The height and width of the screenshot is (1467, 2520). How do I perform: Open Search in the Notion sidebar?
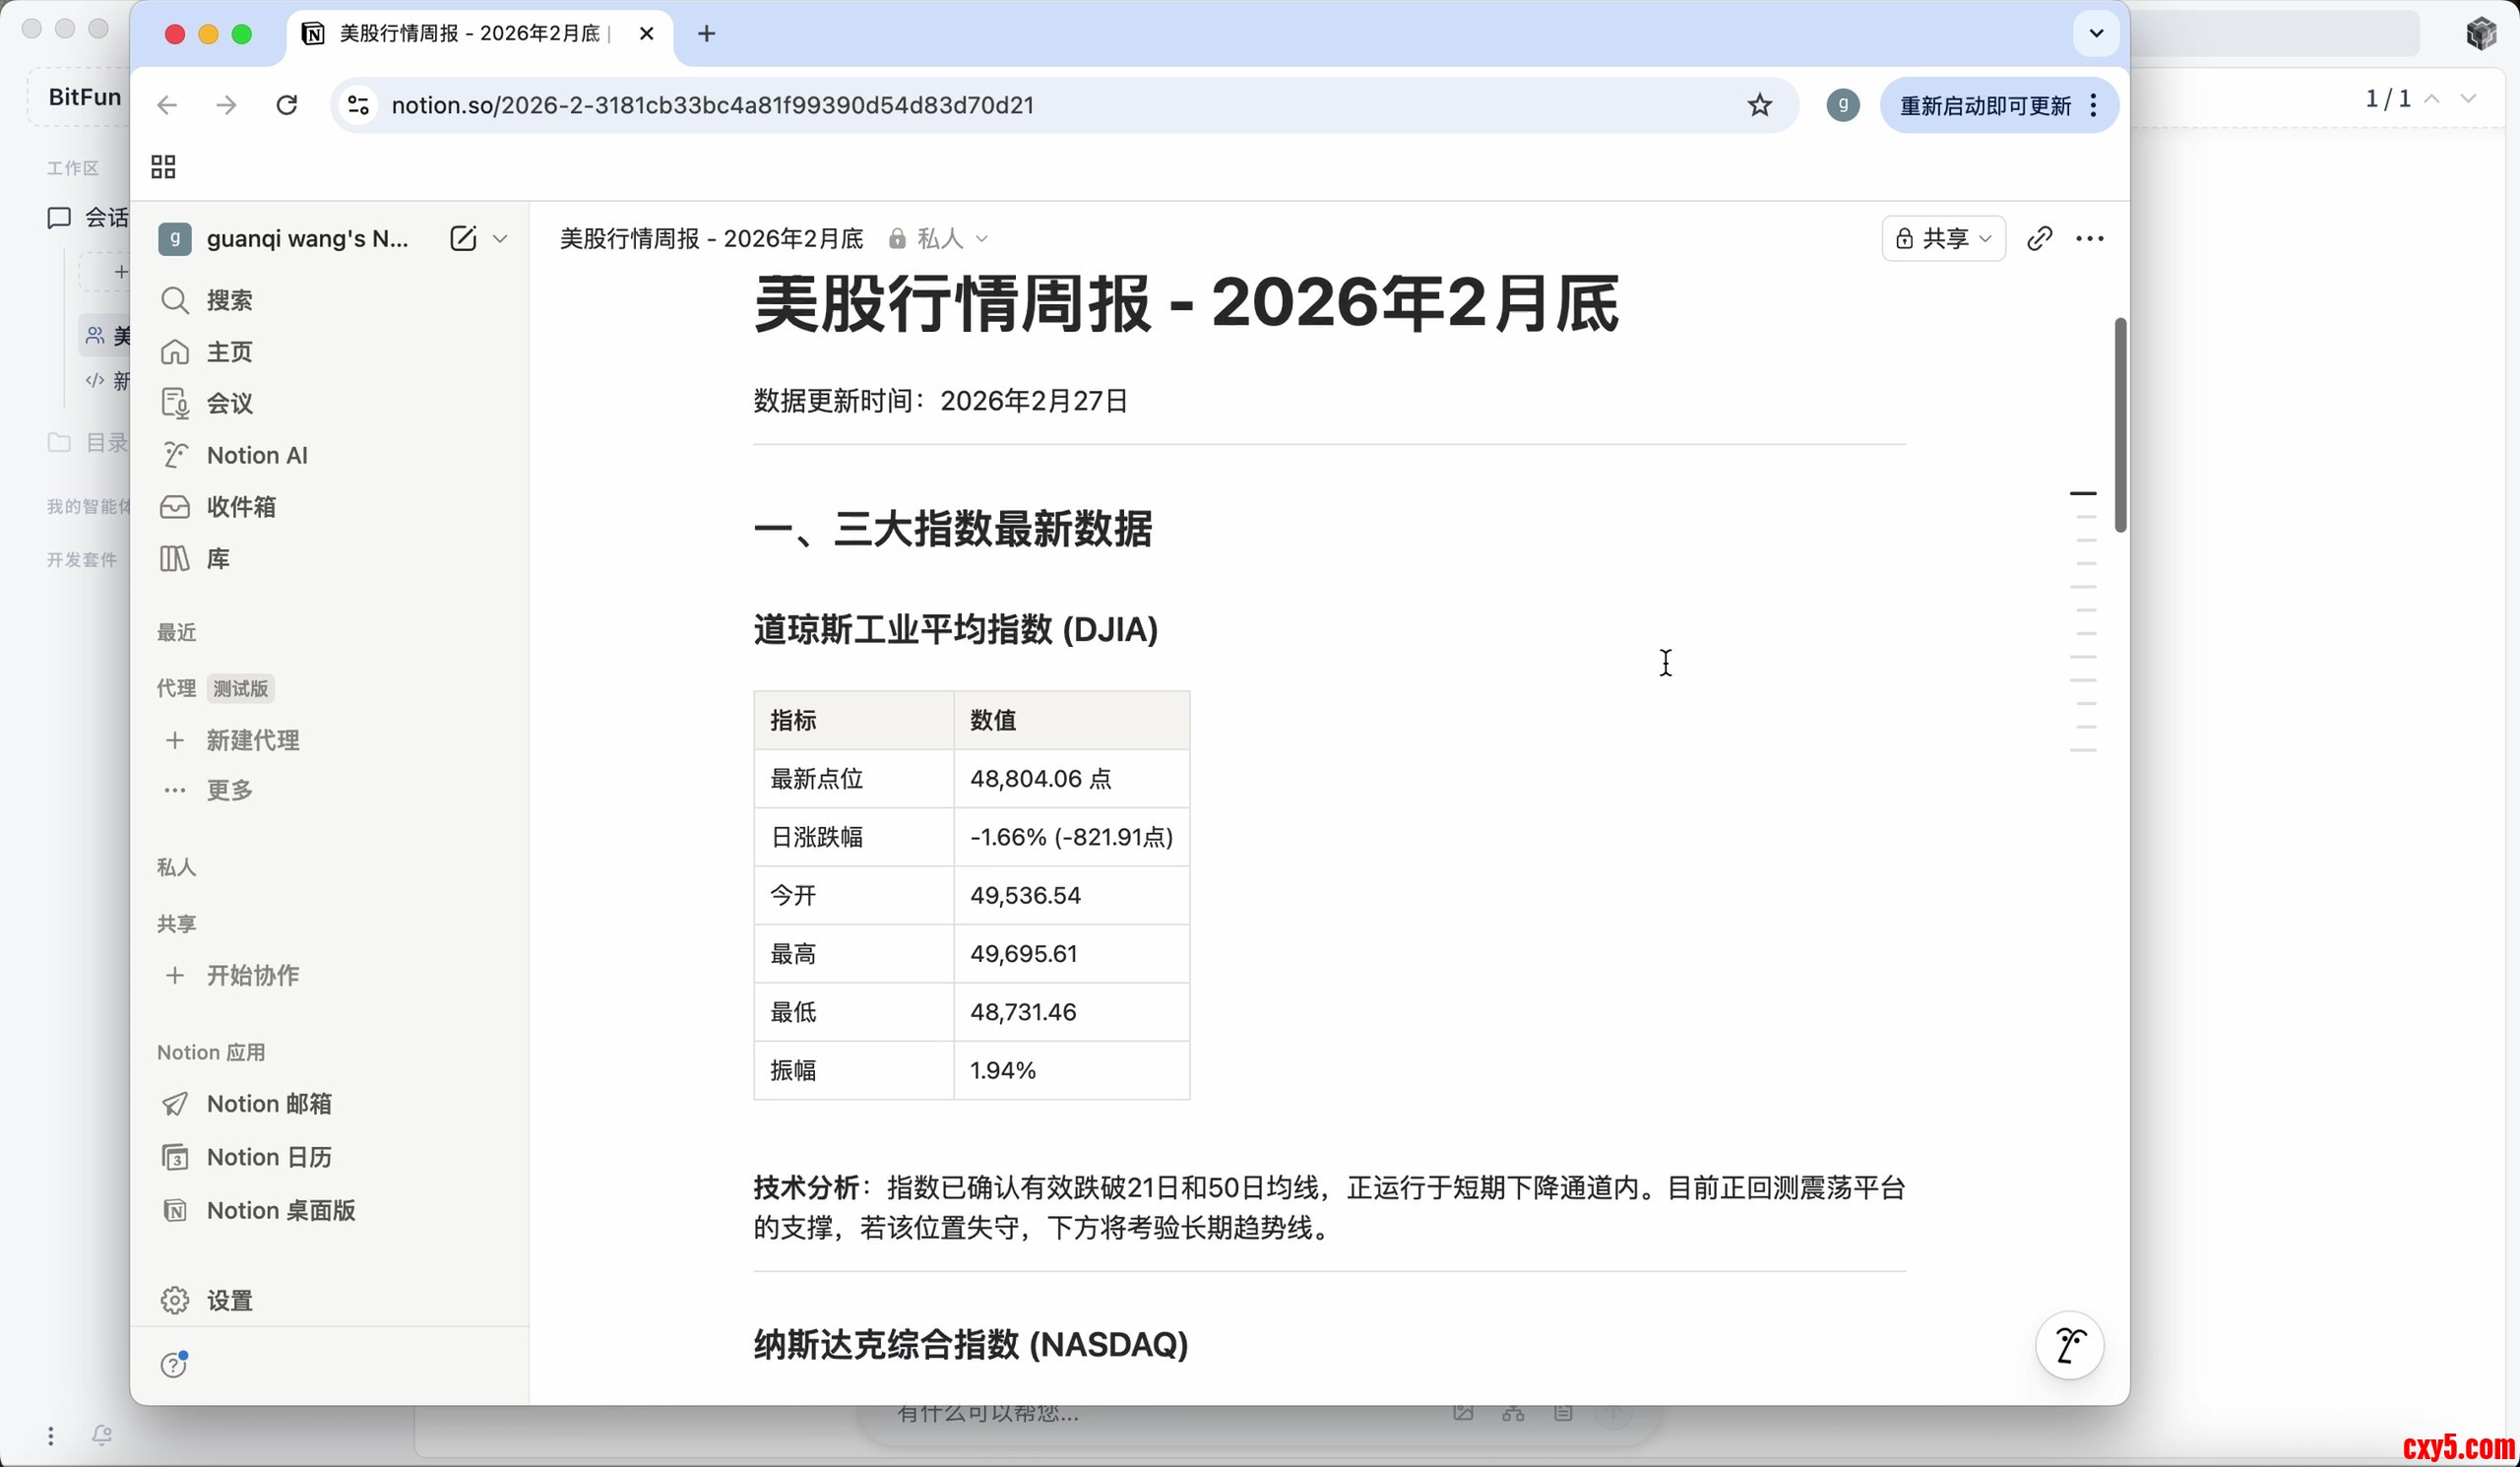[x=229, y=300]
